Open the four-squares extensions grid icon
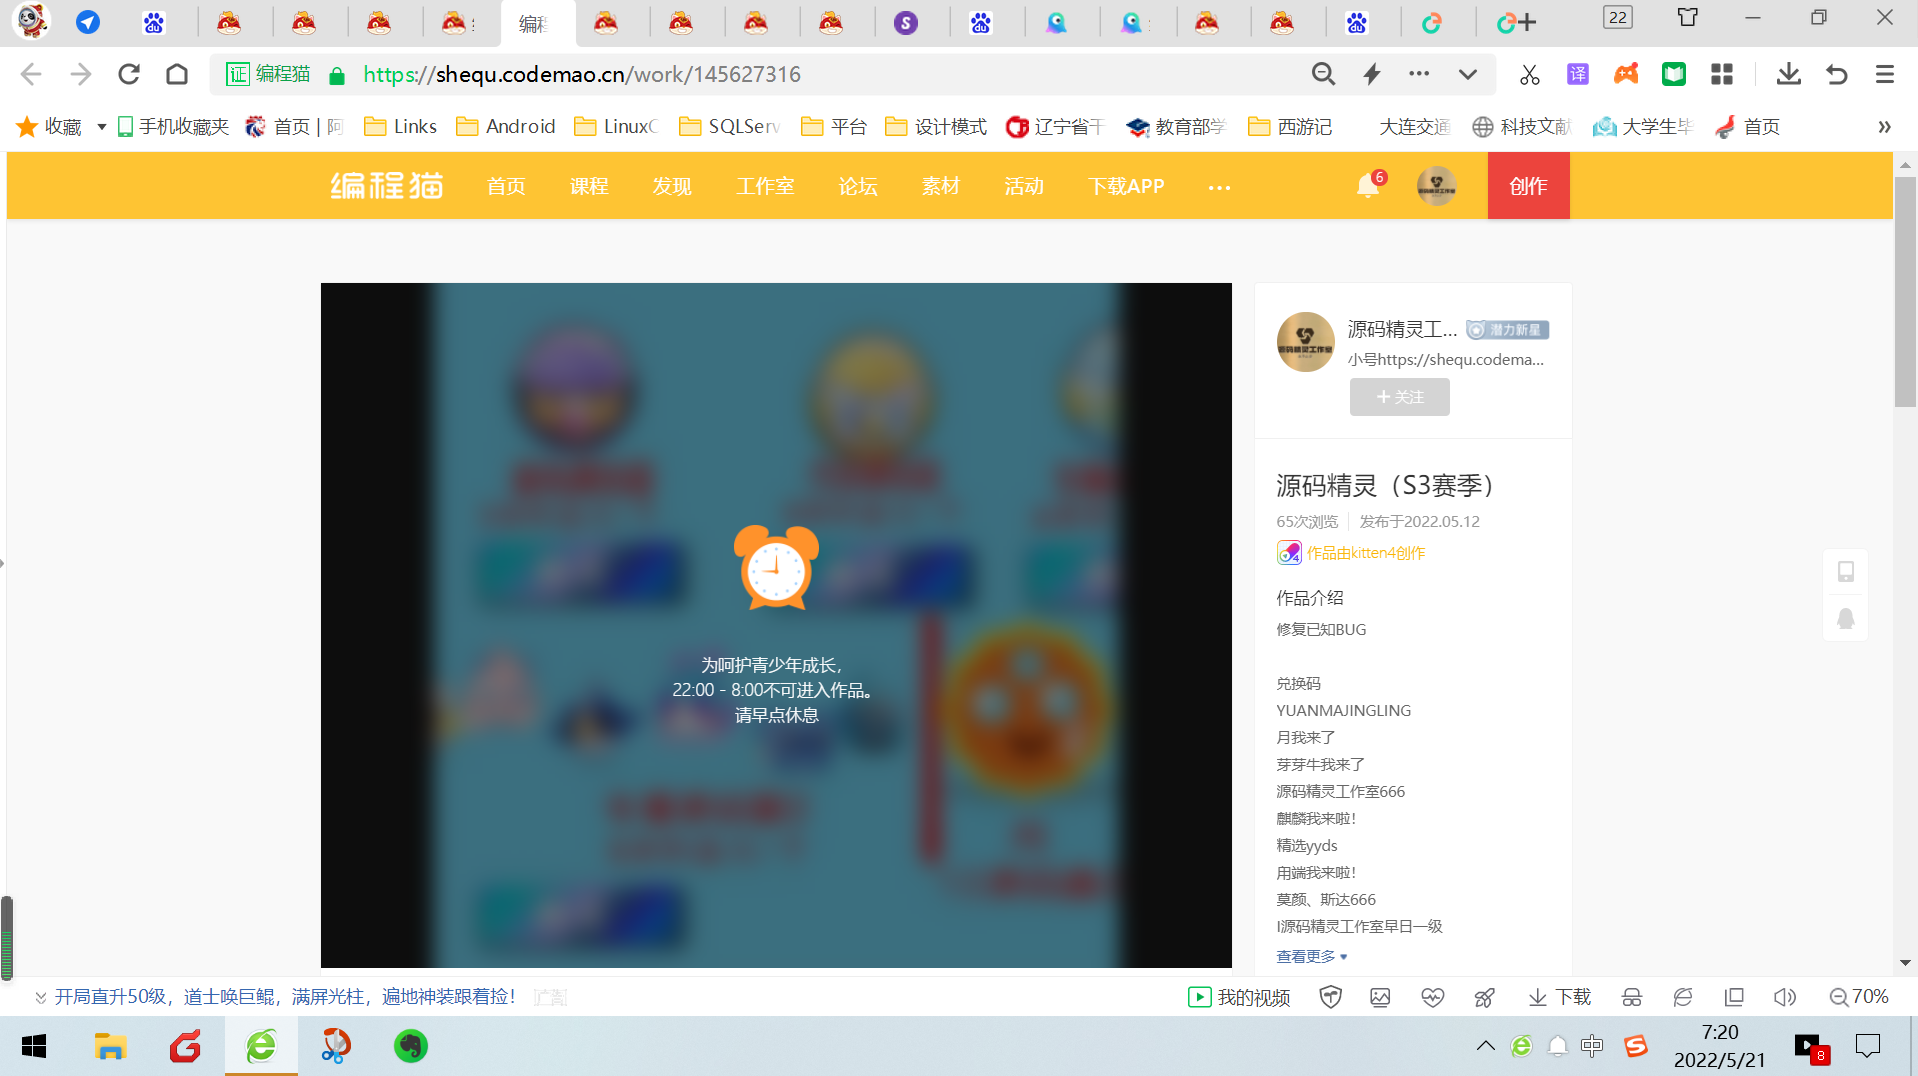The width and height of the screenshot is (1918, 1076). [1722, 74]
